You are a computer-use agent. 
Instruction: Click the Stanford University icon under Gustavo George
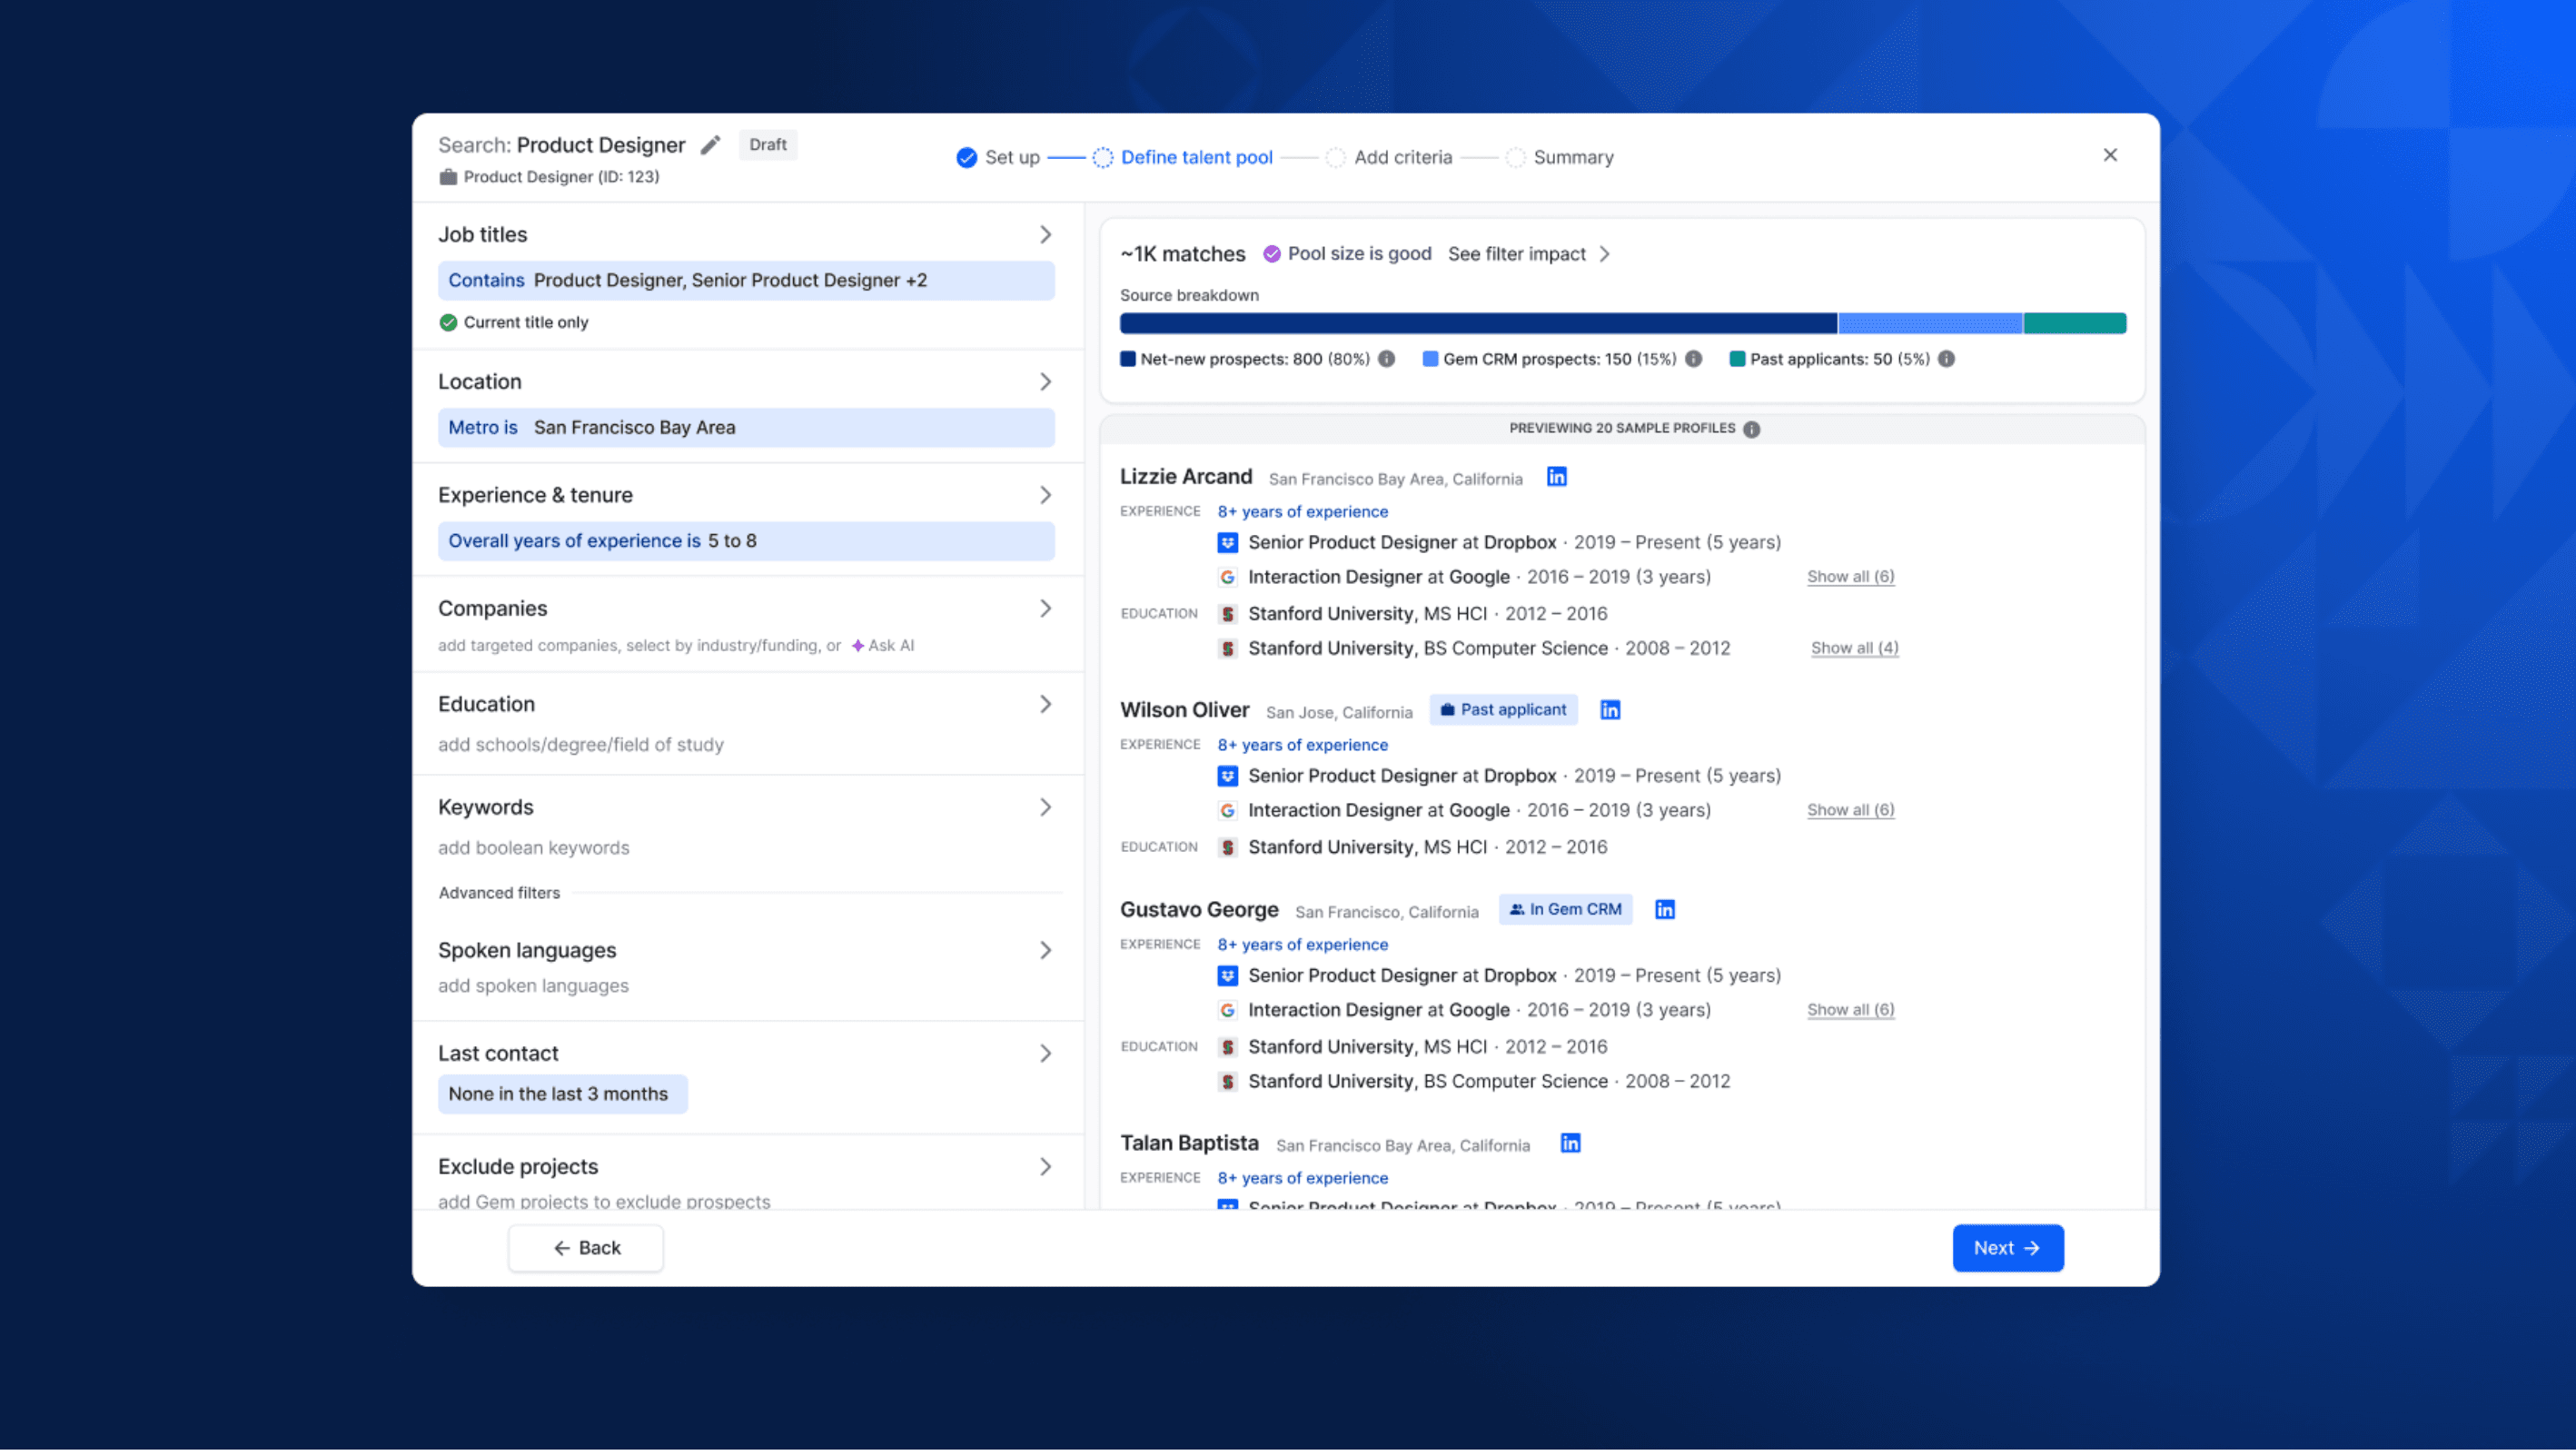click(x=1228, y=1046)
